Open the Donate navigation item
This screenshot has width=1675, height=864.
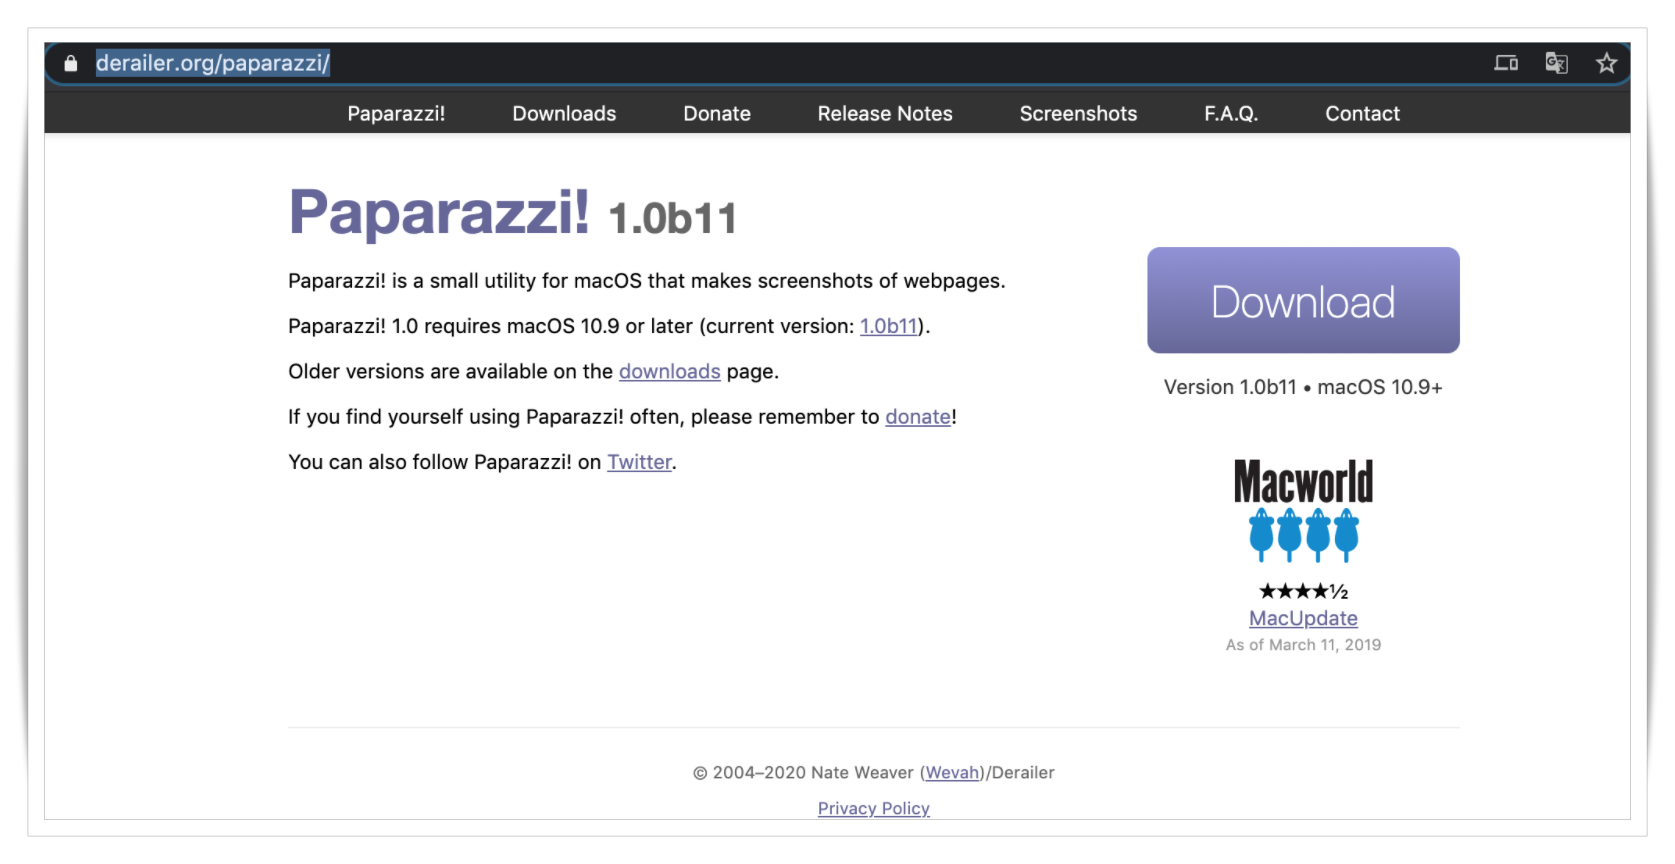(717, 114)
